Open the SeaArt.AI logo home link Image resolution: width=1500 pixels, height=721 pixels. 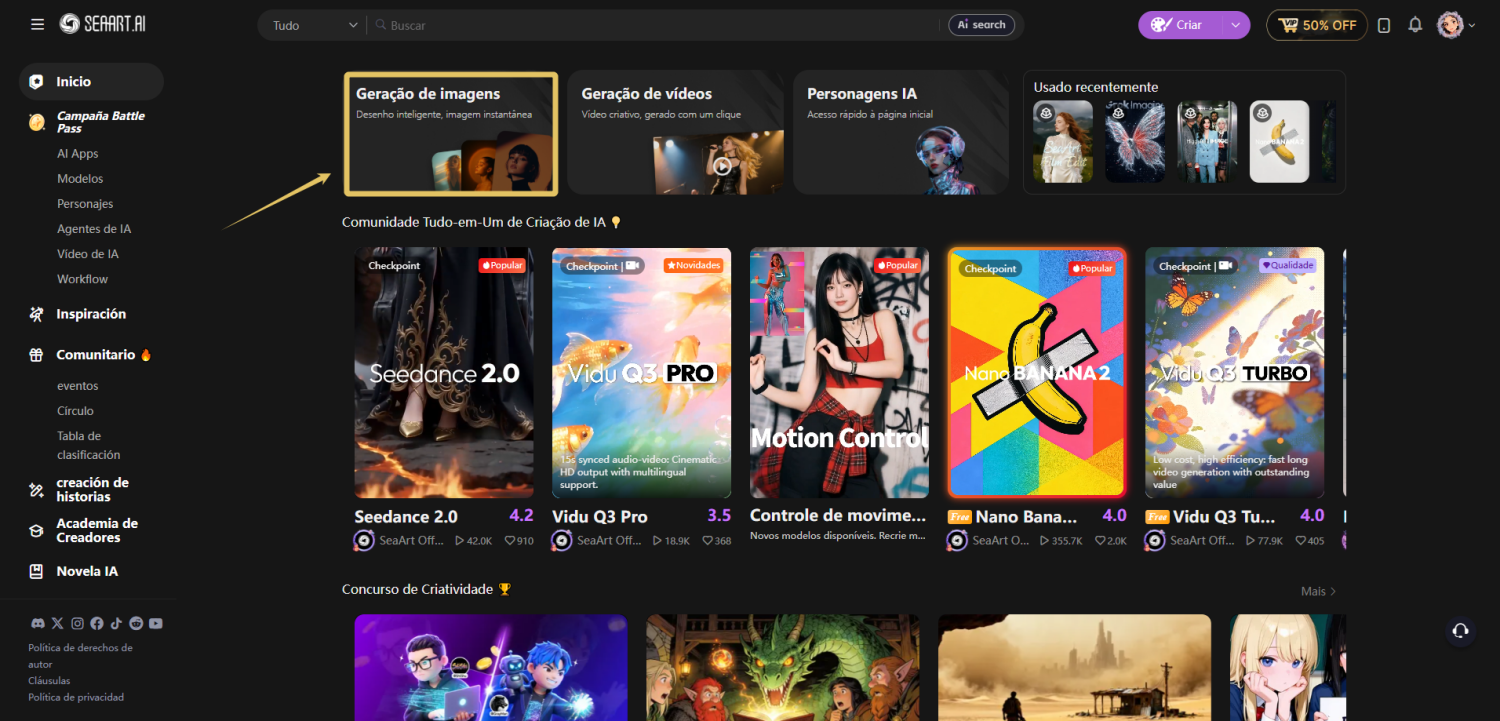102,24
